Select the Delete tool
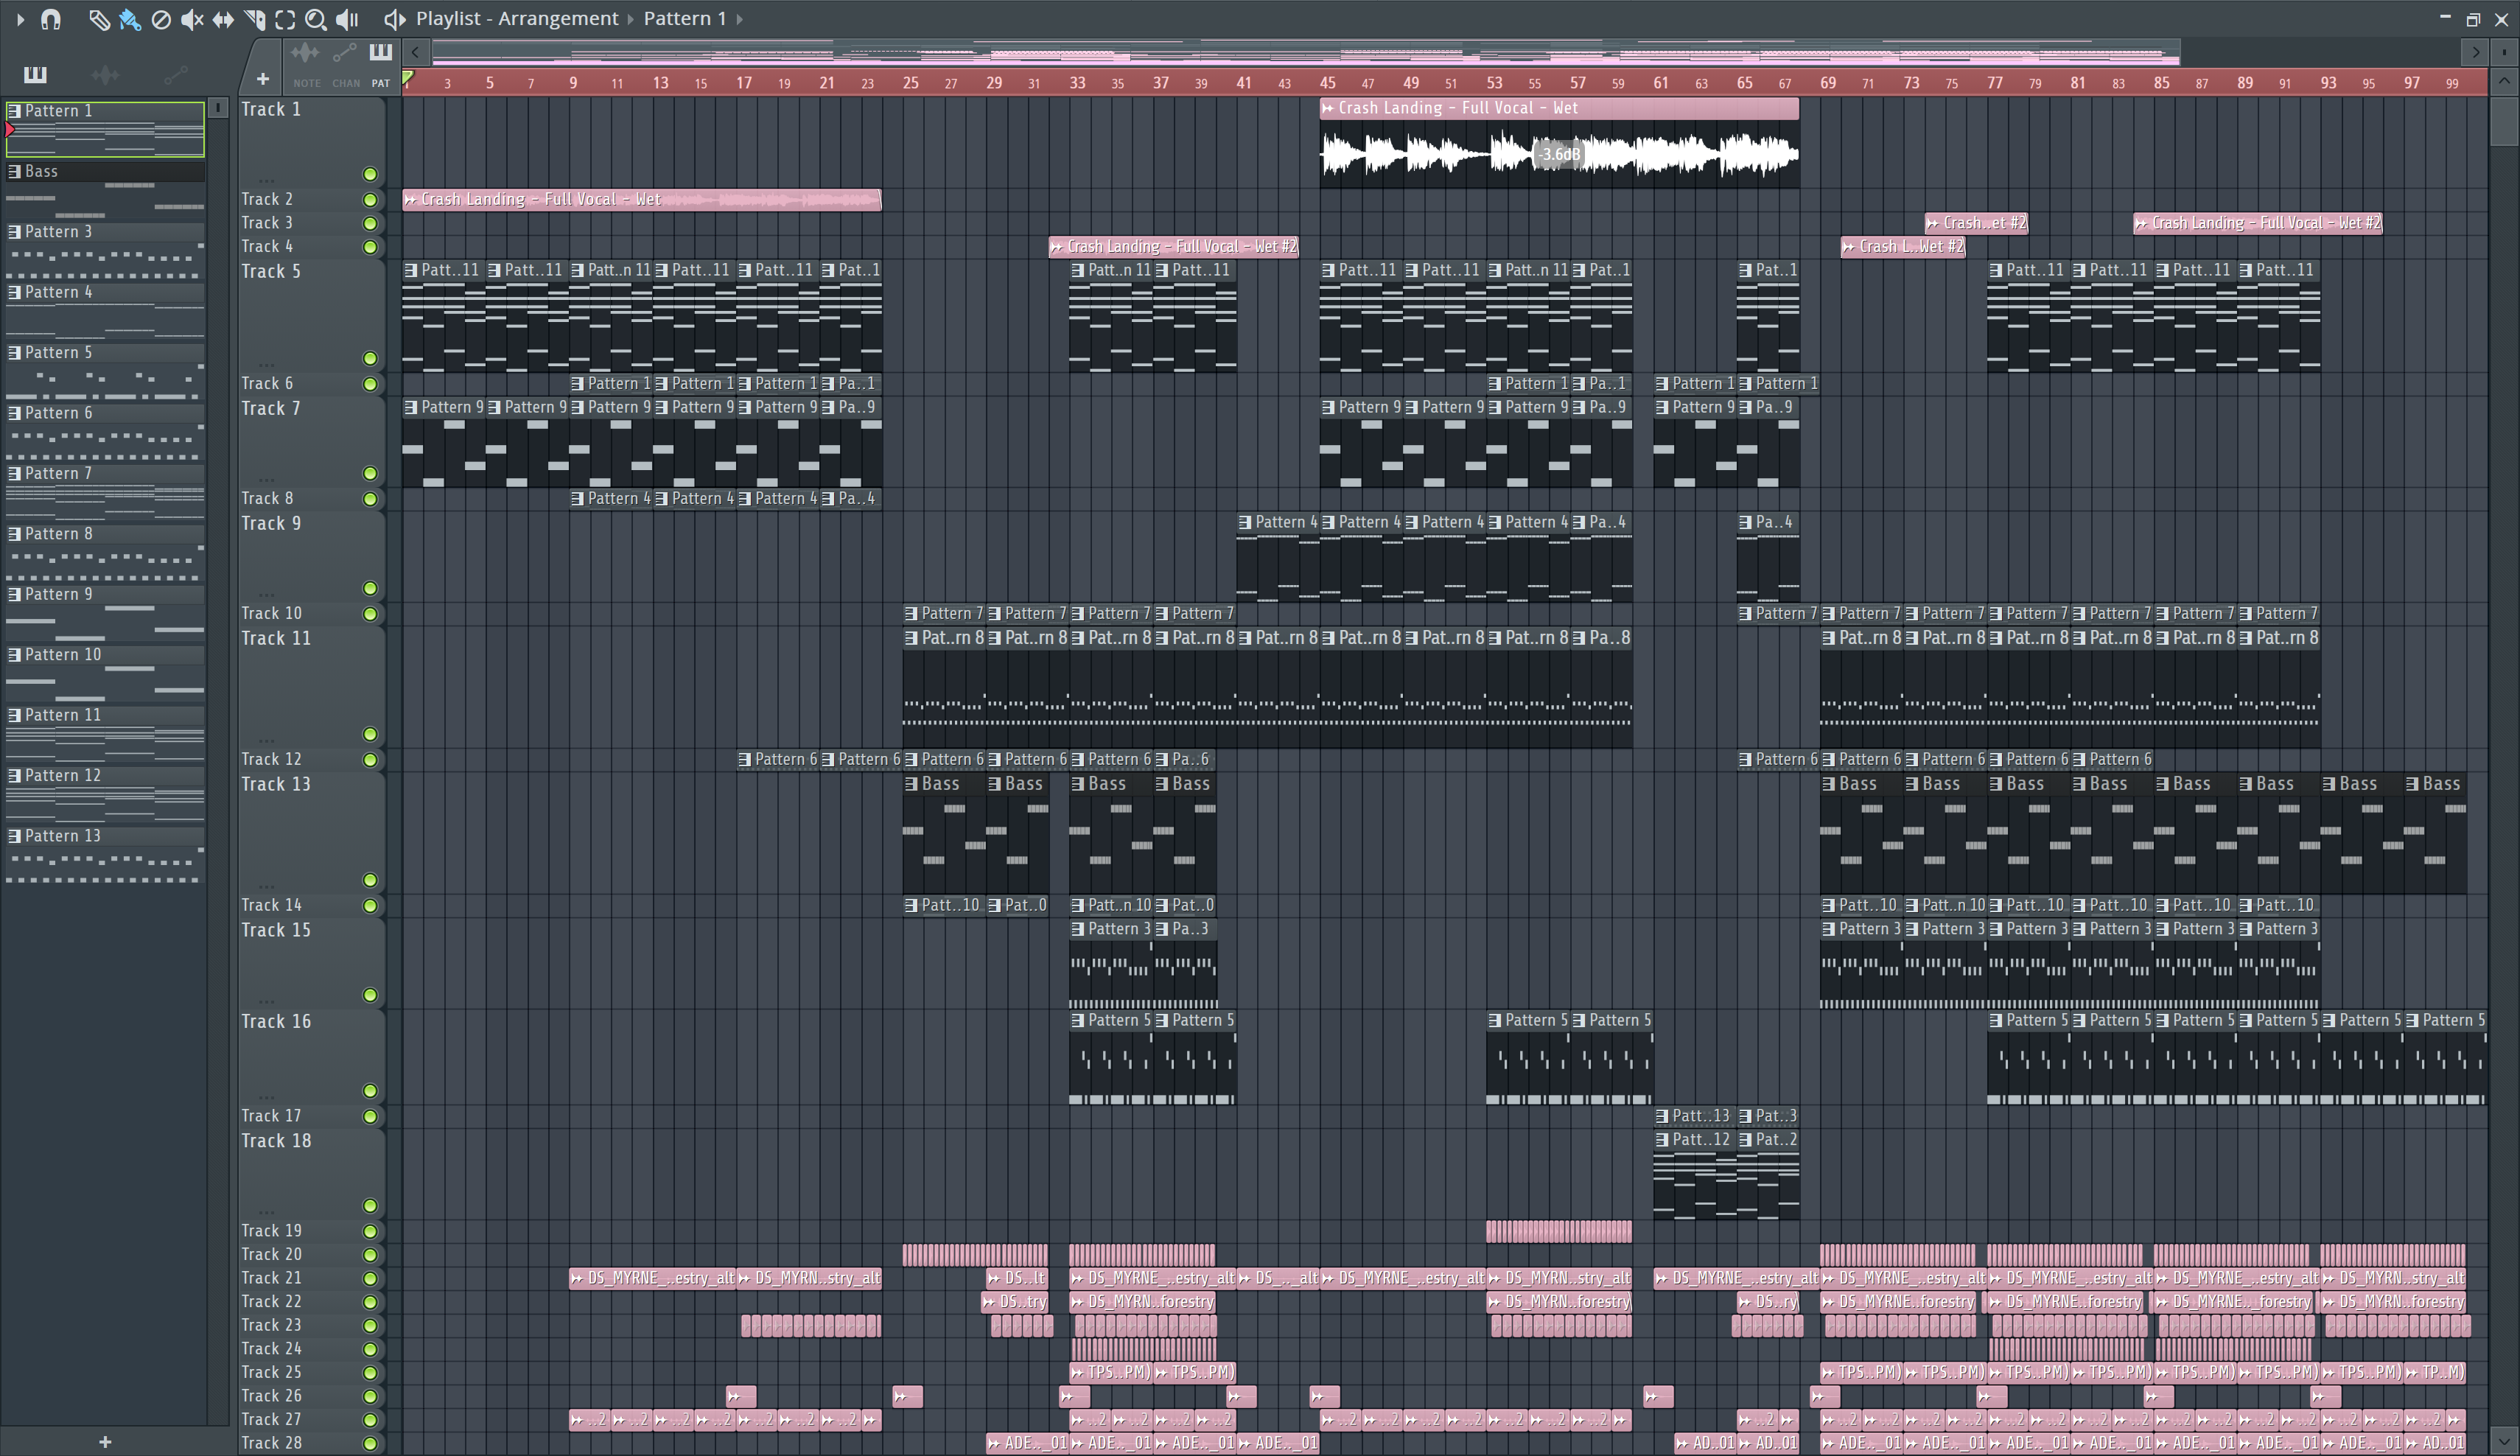 pos(161,19)
